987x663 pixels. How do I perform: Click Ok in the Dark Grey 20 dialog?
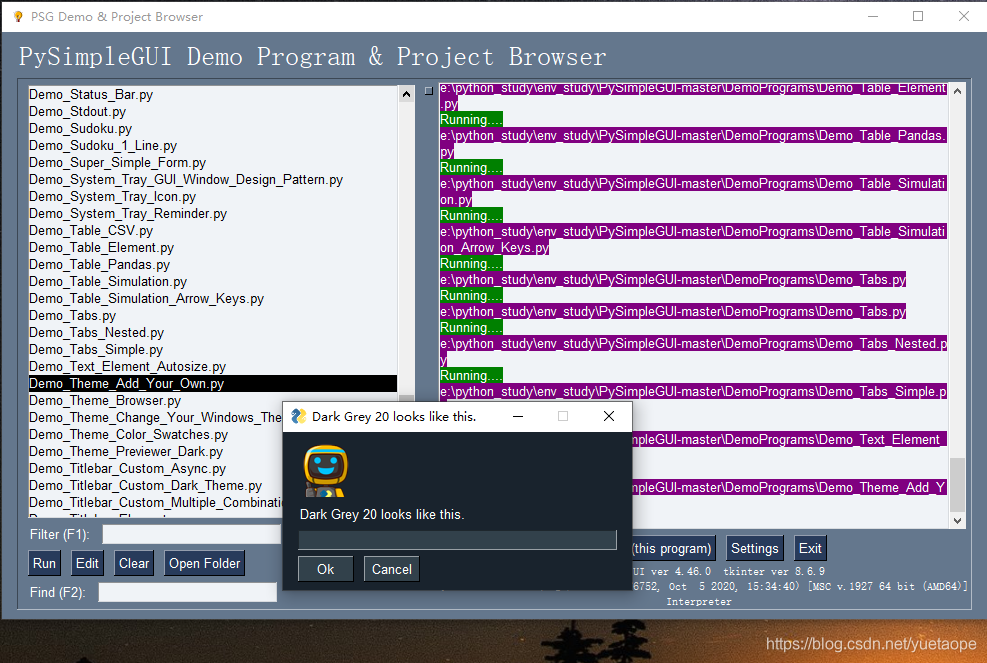(325, 569)
